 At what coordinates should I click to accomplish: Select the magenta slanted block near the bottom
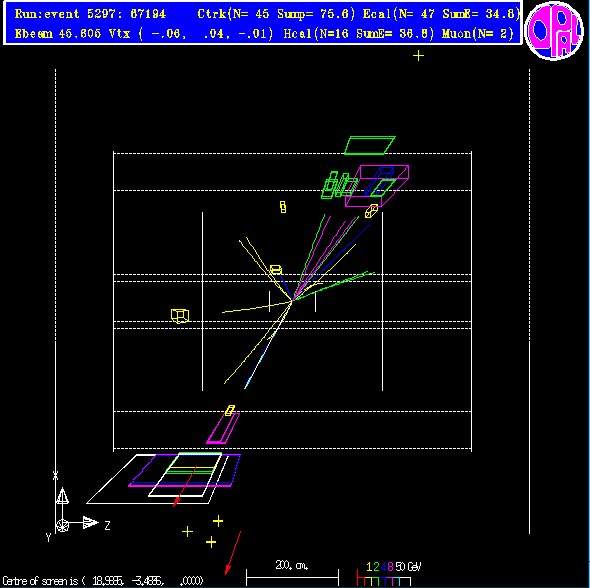pos(223,428)
